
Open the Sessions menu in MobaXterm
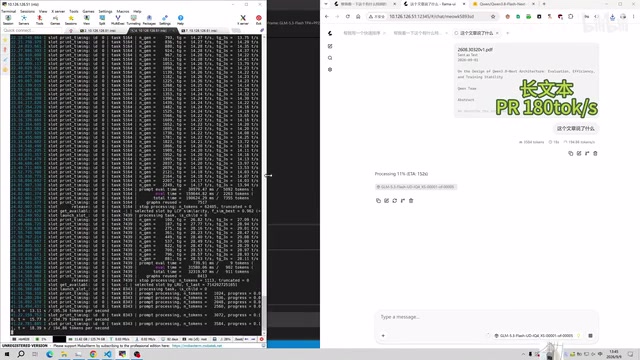(x=27, y=11)
